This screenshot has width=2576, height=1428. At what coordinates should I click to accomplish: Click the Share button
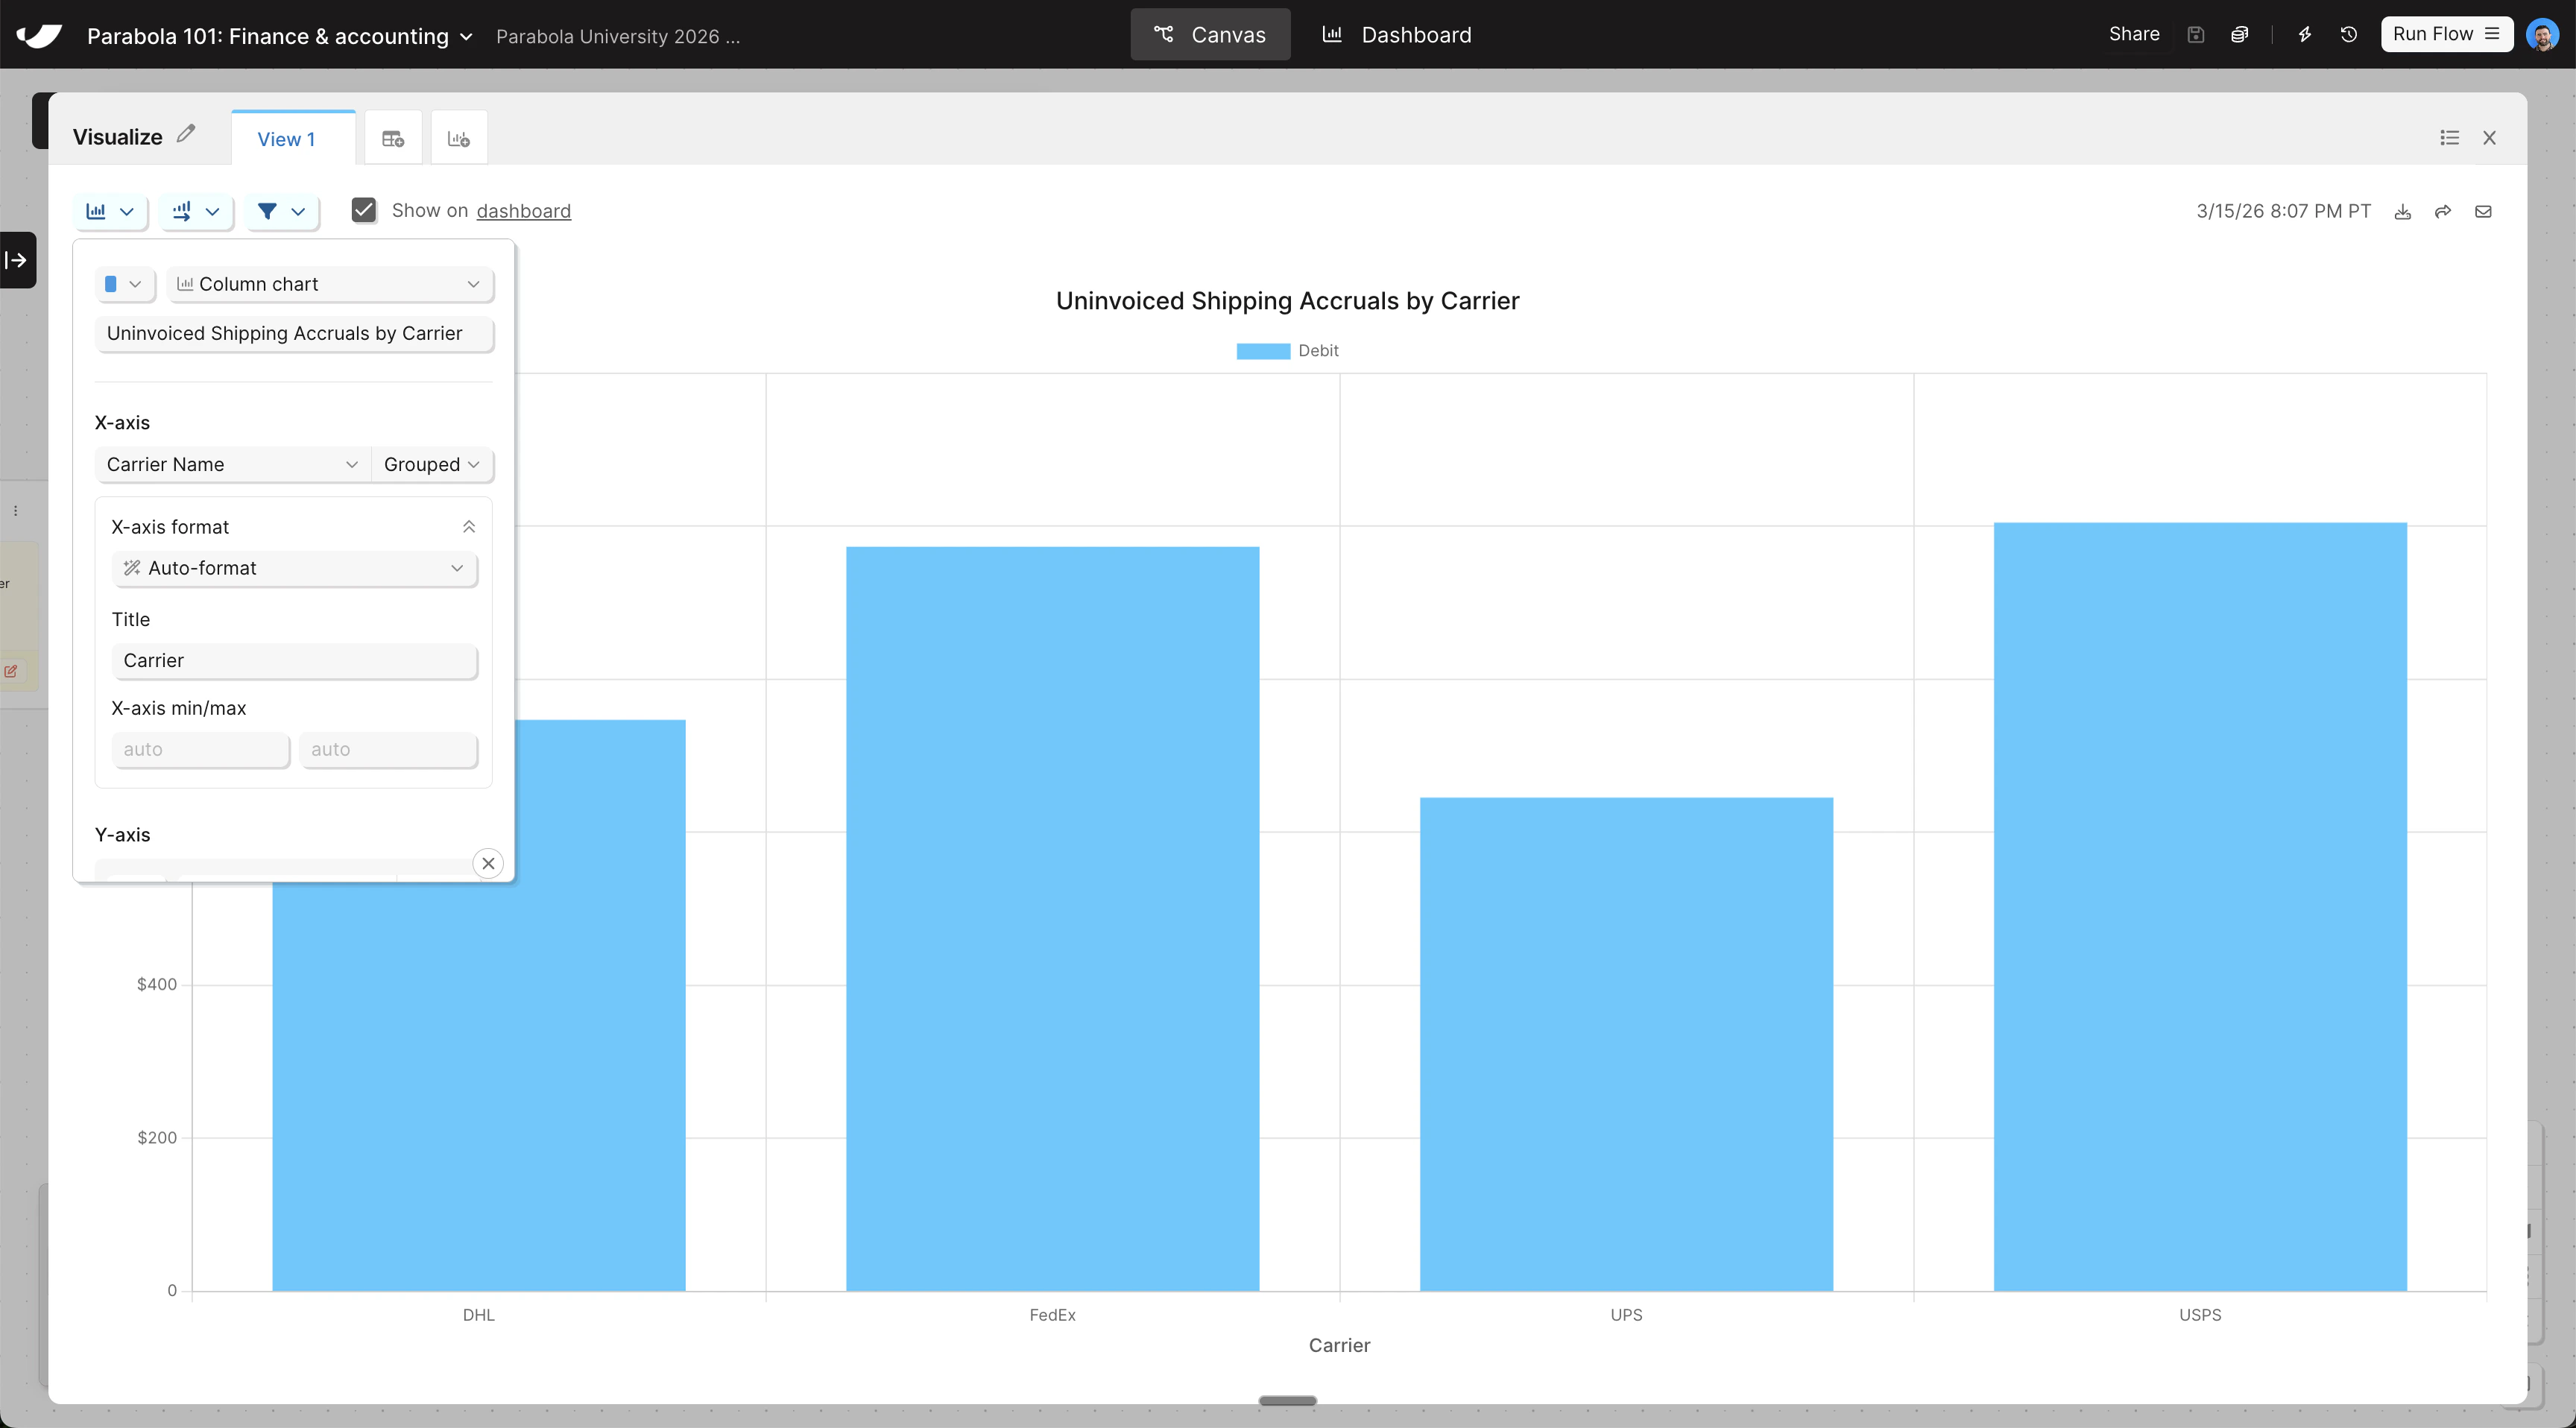pyautogui.click(x=2134, y=34)
